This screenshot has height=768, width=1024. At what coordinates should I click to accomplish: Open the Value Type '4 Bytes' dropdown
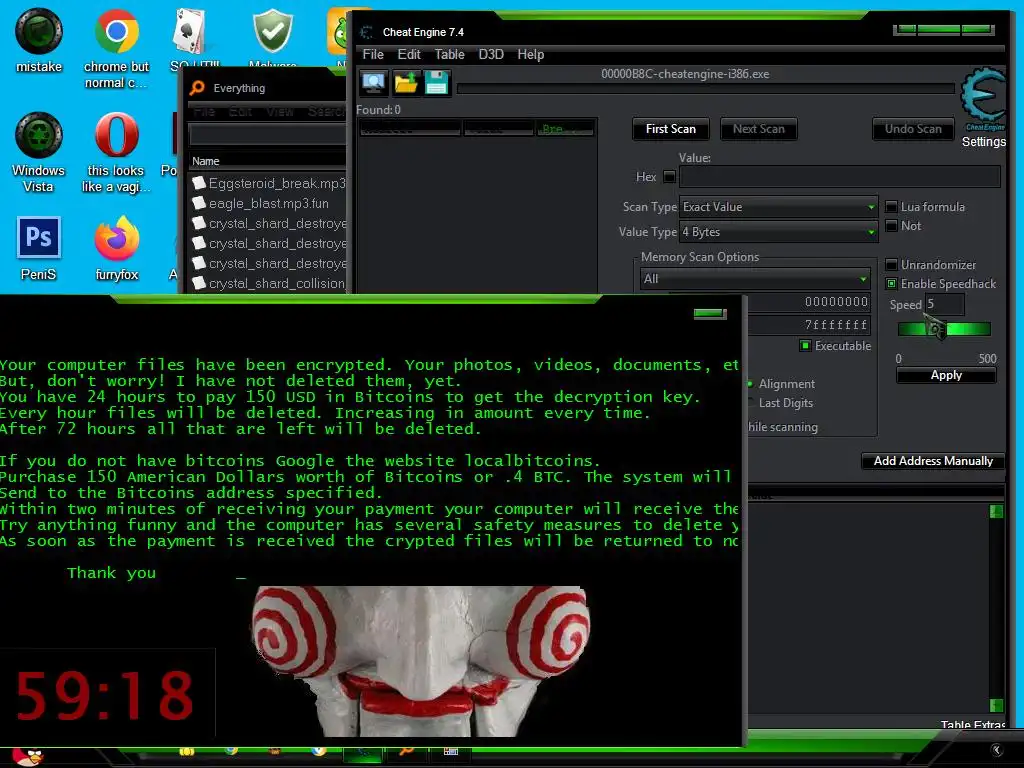(x=778, y=232)
